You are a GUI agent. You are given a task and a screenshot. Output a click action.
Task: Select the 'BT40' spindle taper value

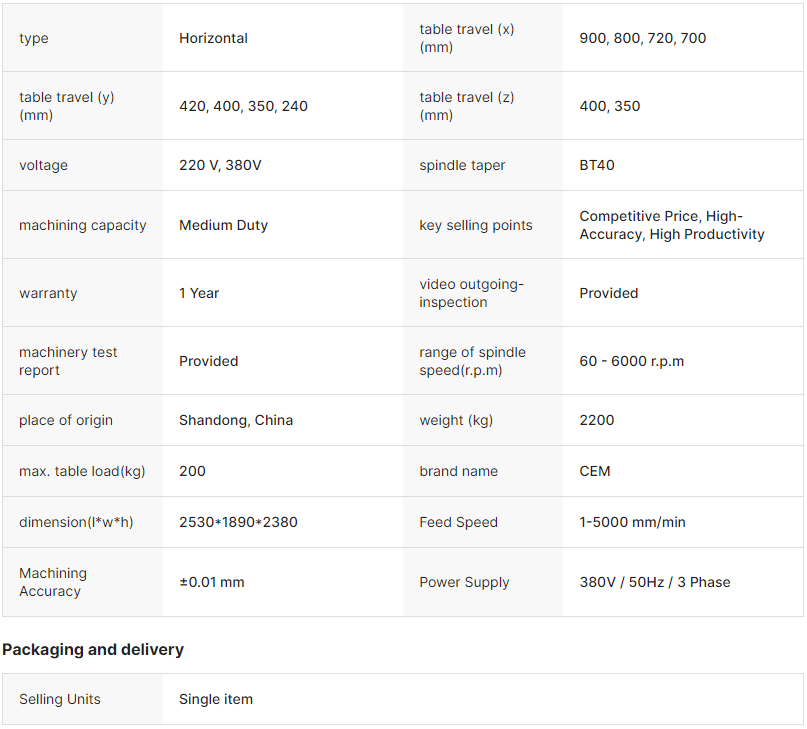pos(597,165)
